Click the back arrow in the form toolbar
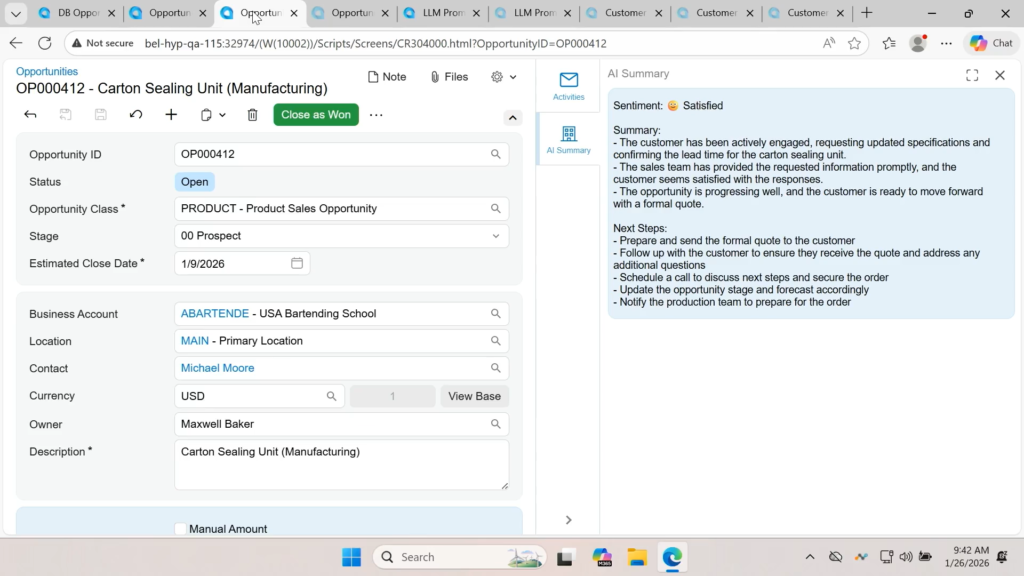The image size is (1024, 576). (30, 115)
